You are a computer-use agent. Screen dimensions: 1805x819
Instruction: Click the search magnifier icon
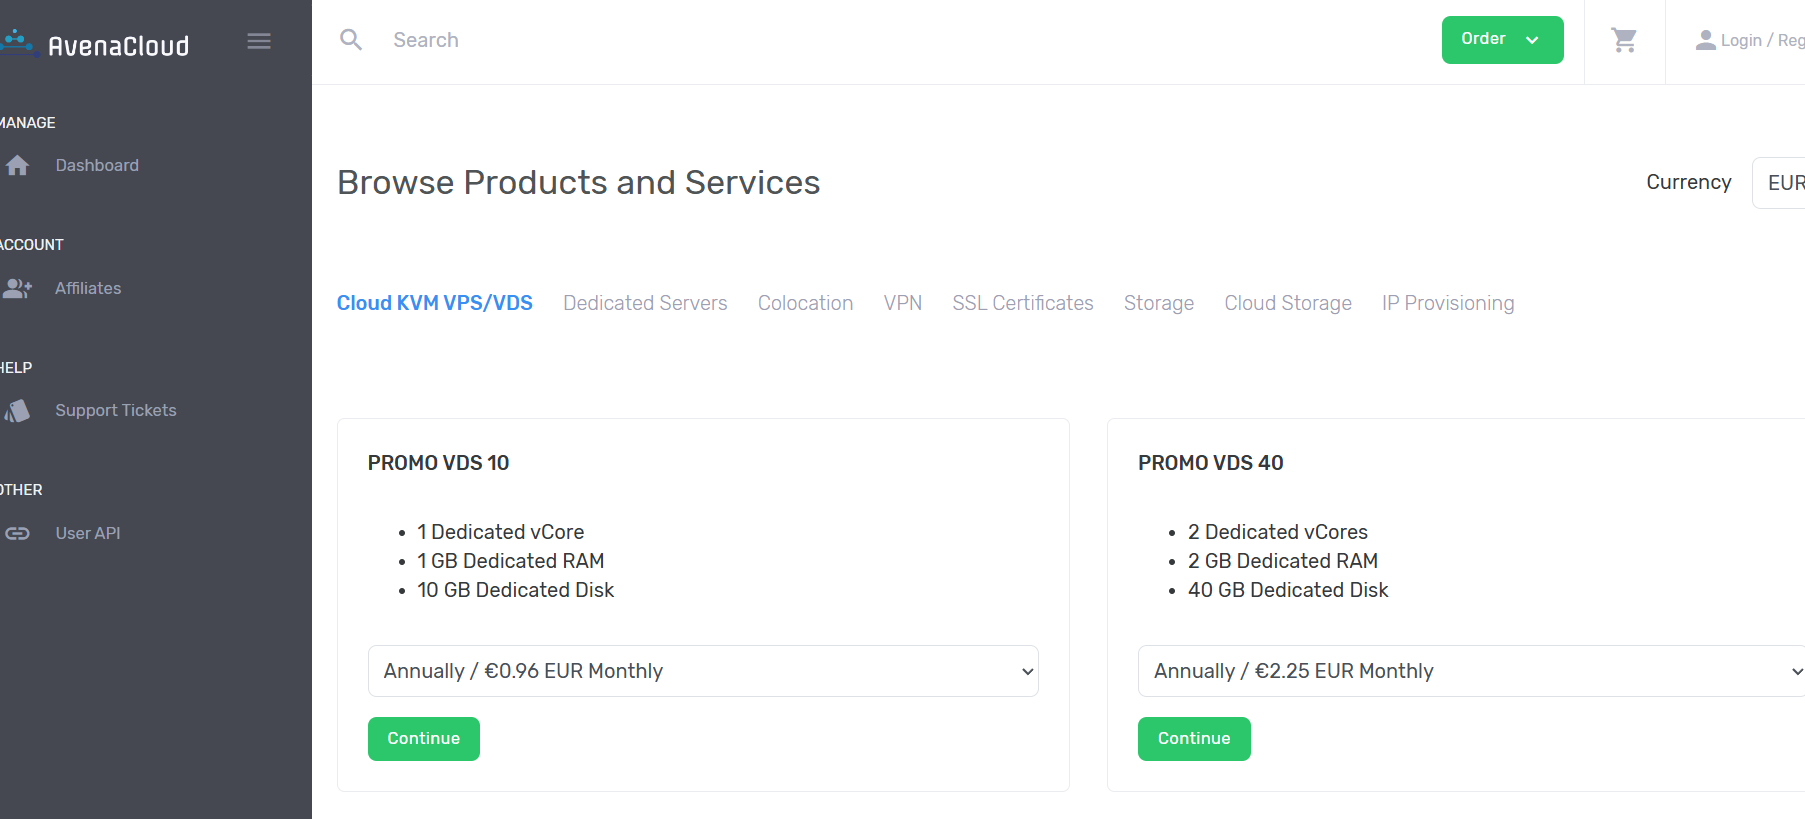click(x=351, y=40)
